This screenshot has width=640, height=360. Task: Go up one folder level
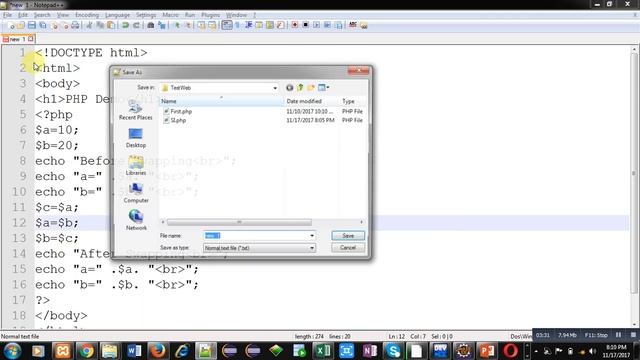(x=300, y=88)
